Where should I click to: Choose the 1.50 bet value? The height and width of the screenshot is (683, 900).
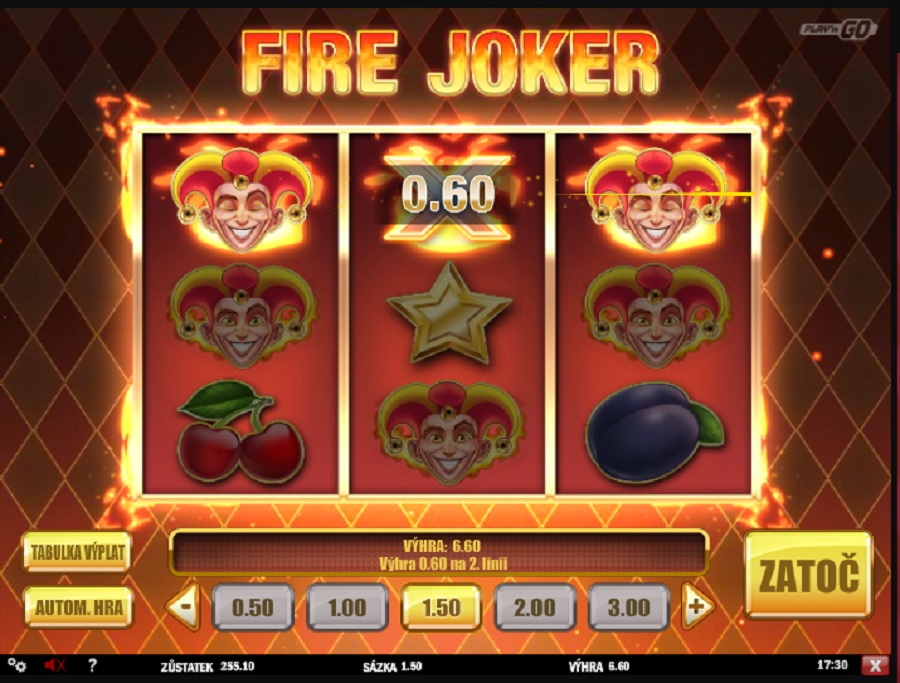point(441,607)
